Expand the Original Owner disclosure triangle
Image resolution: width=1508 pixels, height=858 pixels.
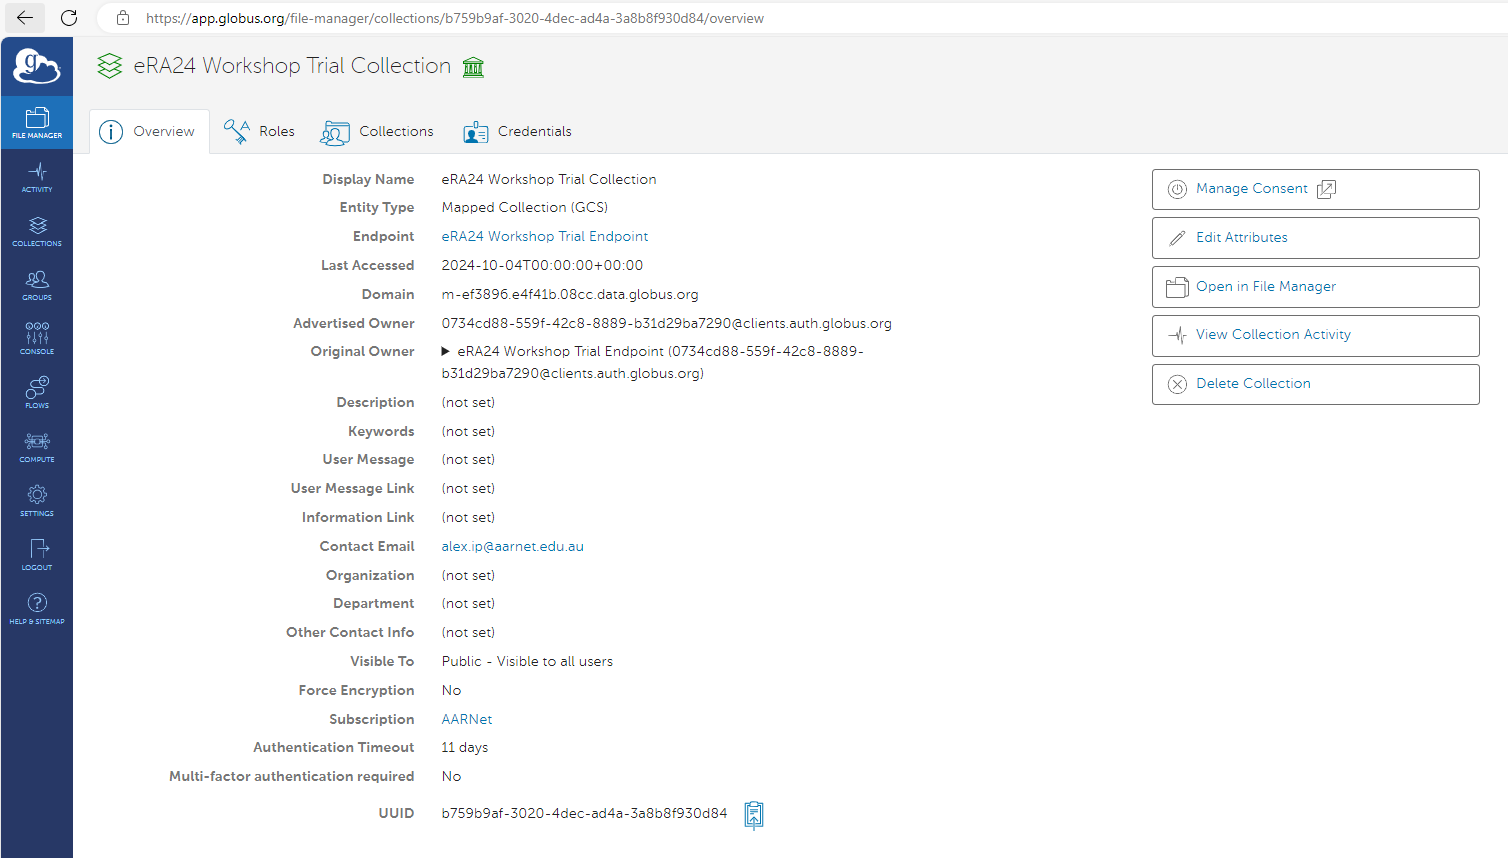click(x=446, y=351)
